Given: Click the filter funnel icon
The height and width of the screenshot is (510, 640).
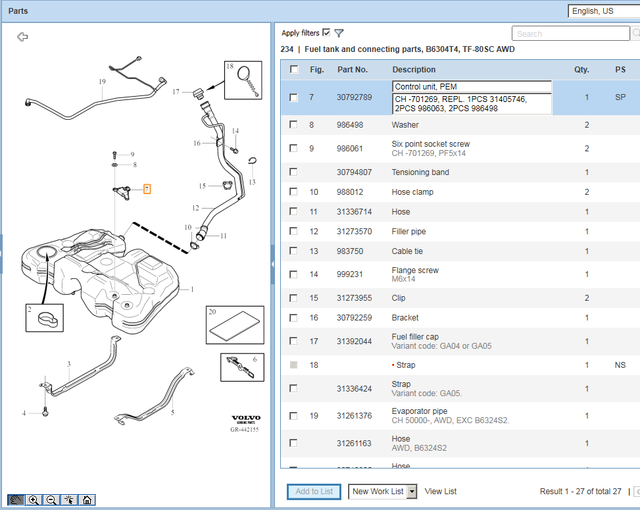Looking at the screenshot, I should pos(339,33).
